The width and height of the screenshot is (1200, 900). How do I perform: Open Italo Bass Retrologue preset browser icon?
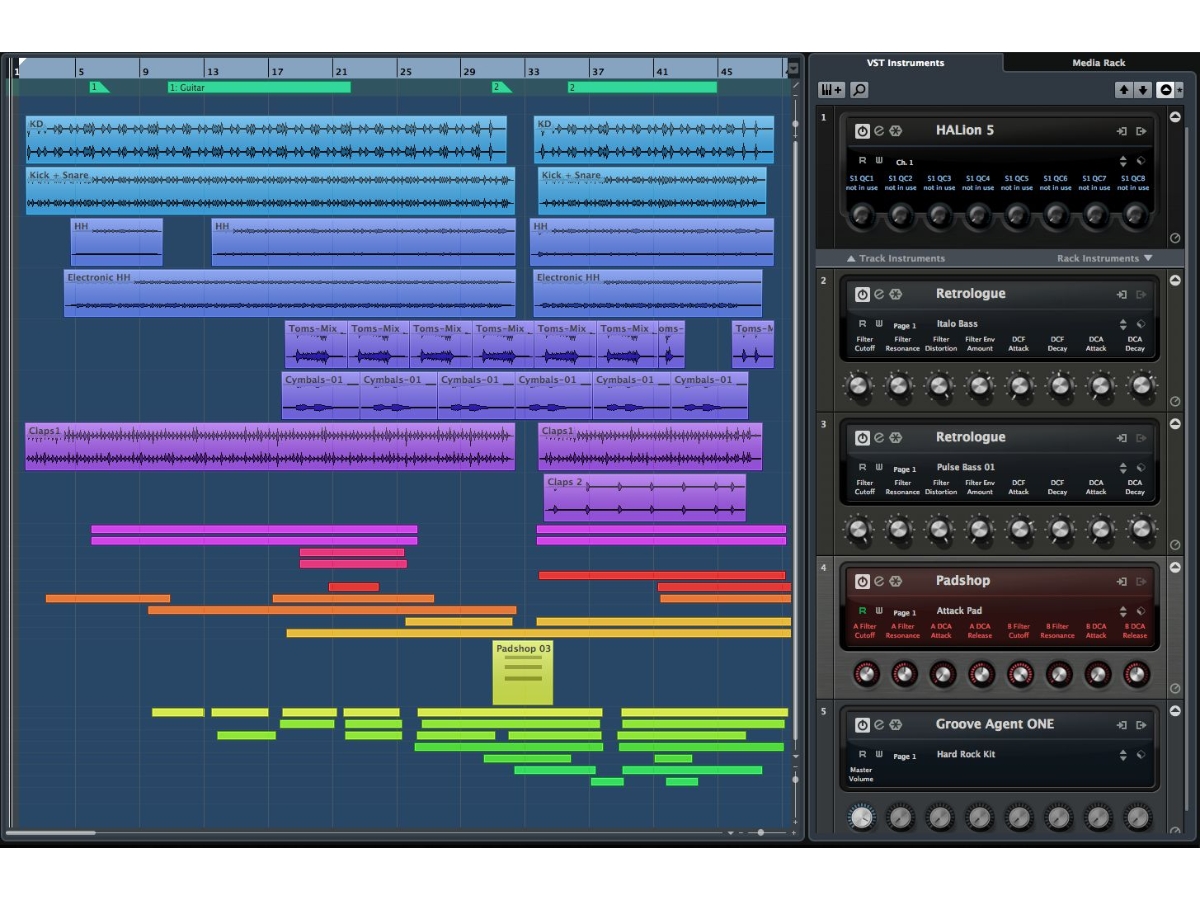(x=1141, y=324)
